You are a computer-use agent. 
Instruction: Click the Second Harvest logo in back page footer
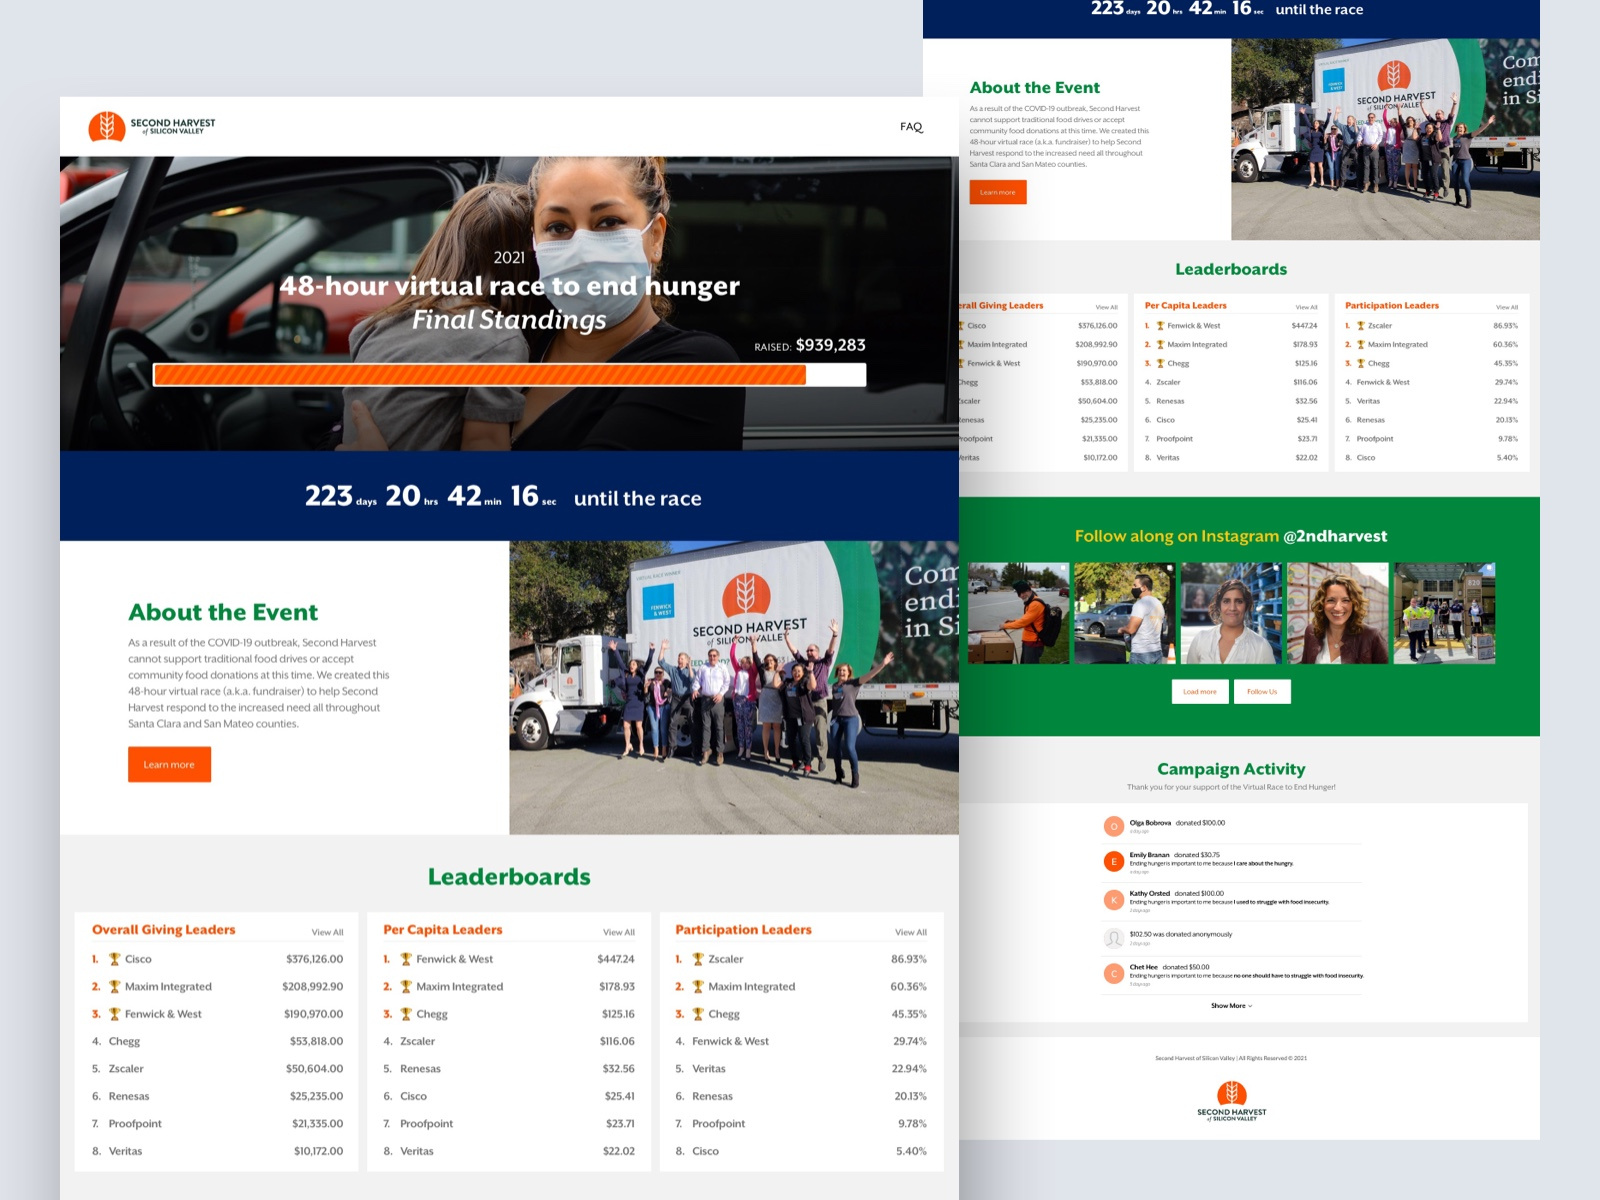[1232, 1101]
